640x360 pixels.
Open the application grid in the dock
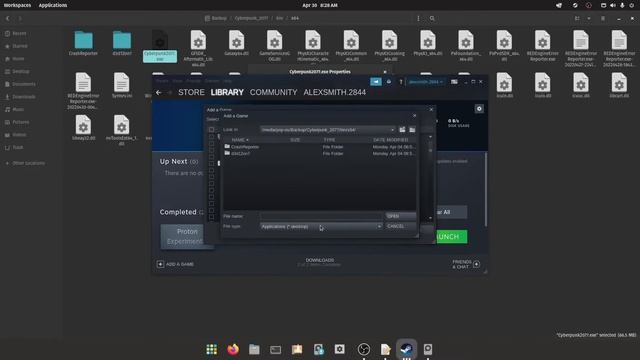(x=211, y=349)
